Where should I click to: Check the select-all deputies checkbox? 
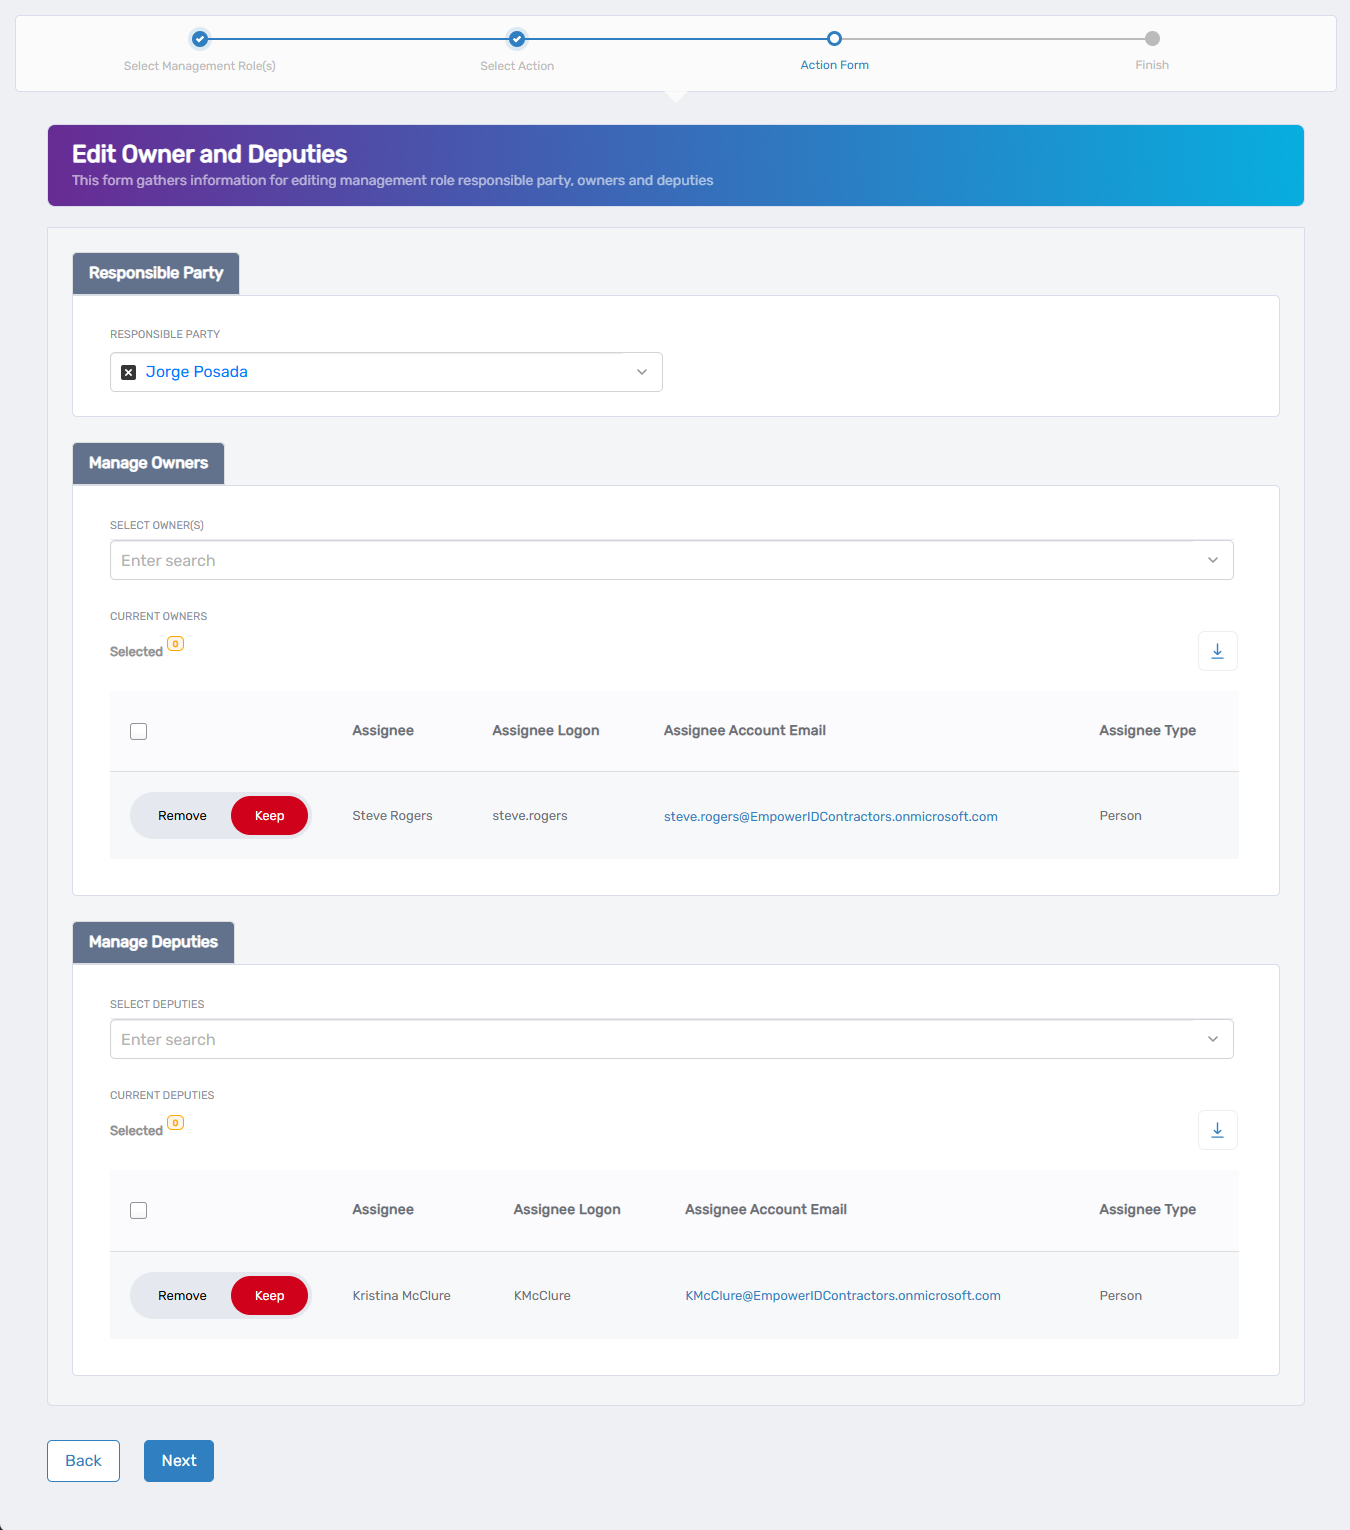(x=139, y=1210)
